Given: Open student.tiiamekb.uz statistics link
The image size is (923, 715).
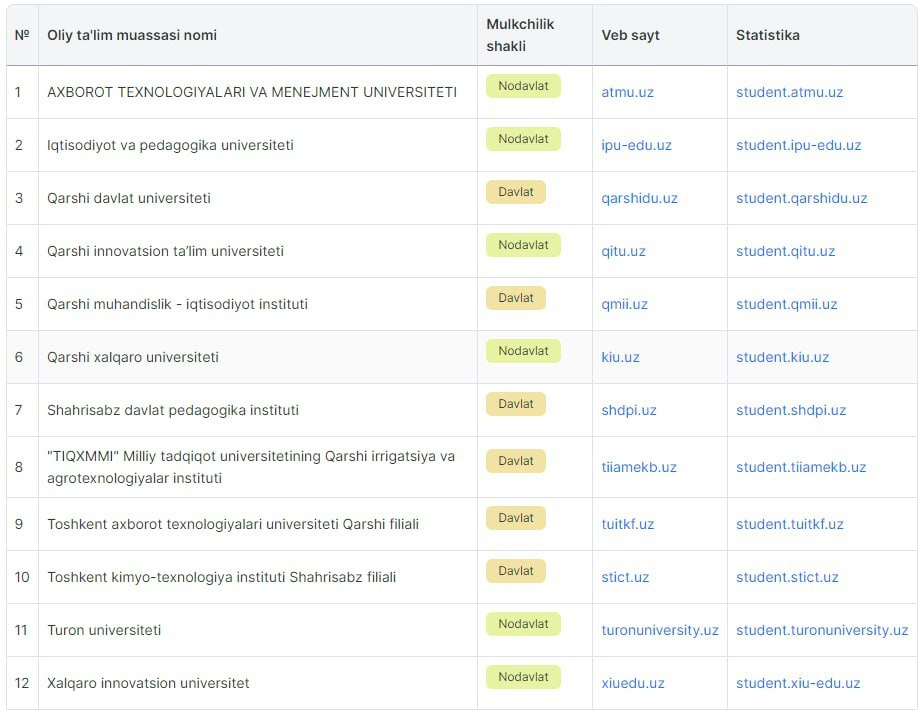Looking at the screenshot, I should pos(801,467).
